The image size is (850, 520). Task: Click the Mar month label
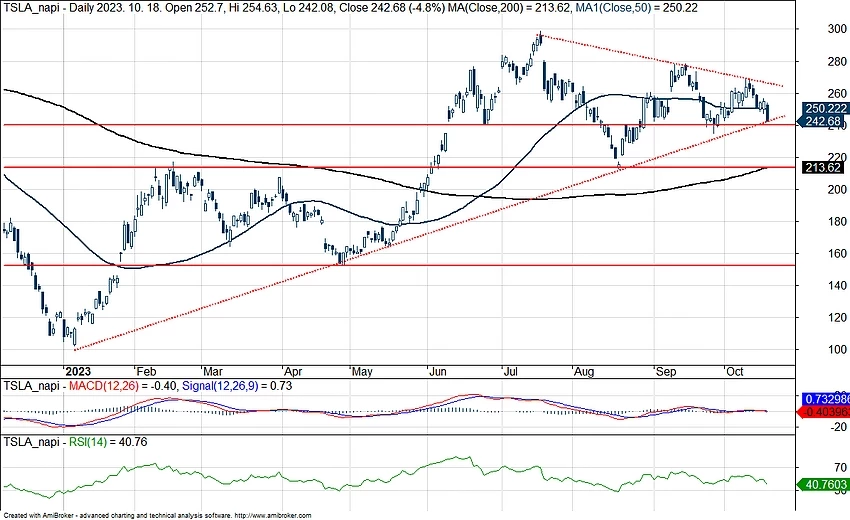212,371
